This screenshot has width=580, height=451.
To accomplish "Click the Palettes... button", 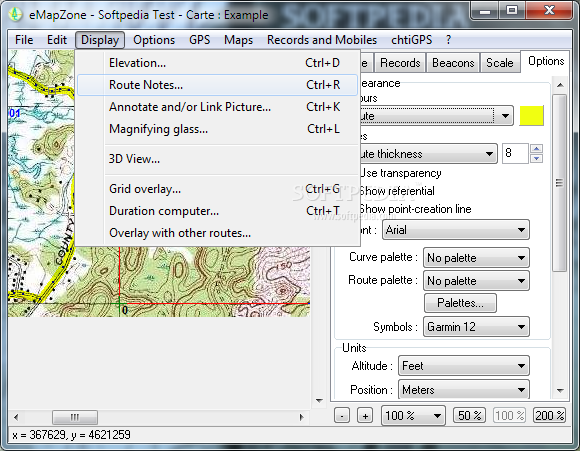I will tap(460, 303).
